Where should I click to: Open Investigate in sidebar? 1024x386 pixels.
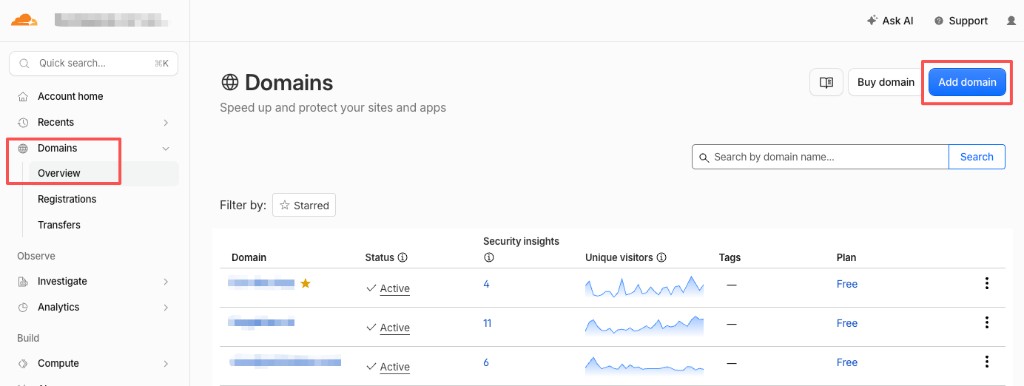(62, 281)
